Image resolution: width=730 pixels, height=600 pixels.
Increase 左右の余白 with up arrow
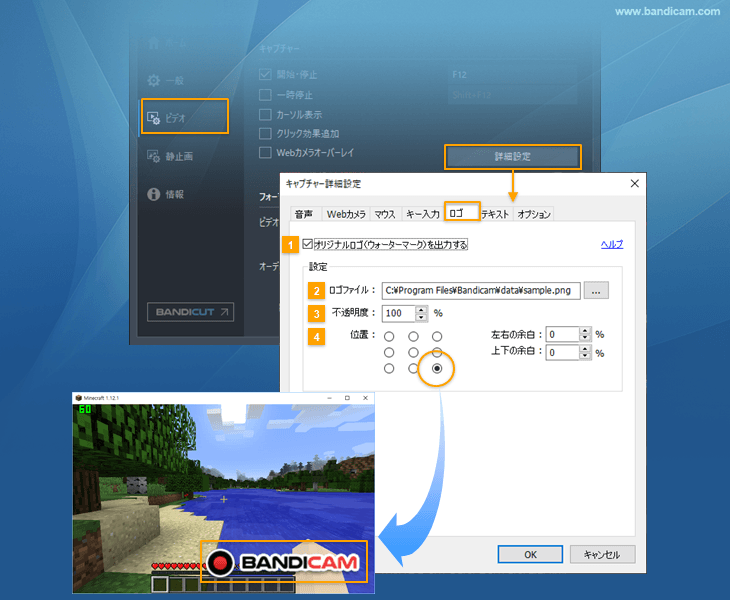(x=585, y=330)
